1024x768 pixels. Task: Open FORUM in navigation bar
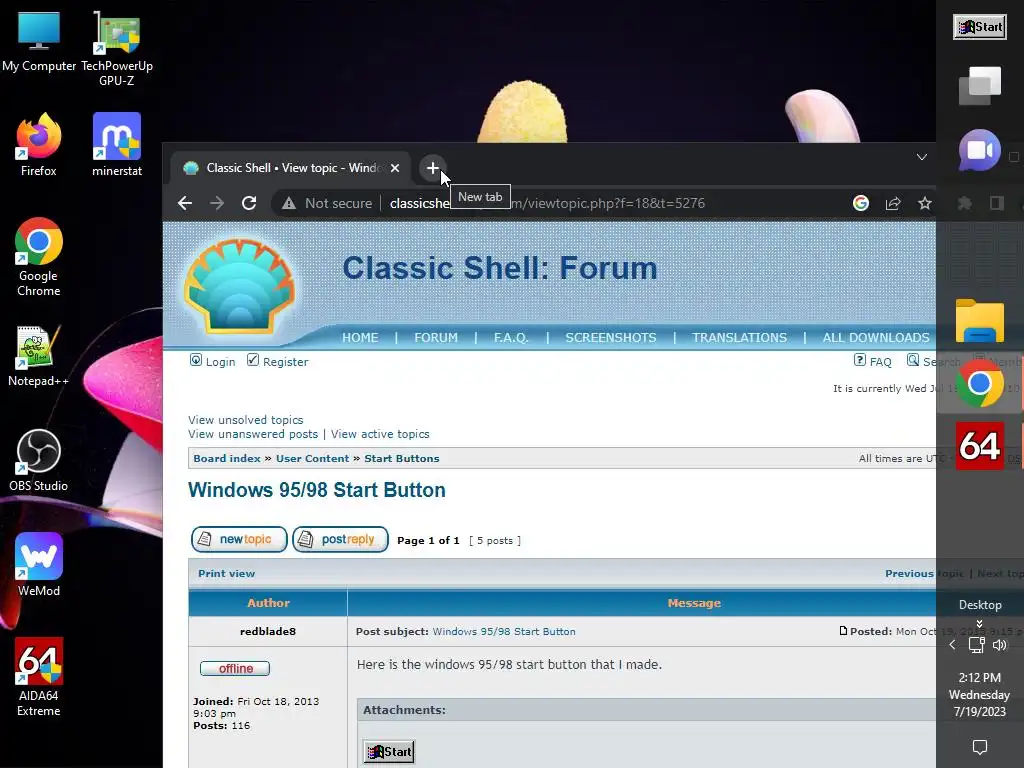[x=436, y=338]
